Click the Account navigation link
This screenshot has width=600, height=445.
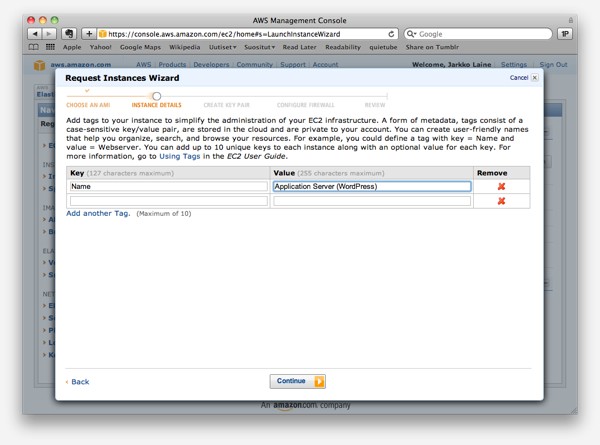(325, 65)
